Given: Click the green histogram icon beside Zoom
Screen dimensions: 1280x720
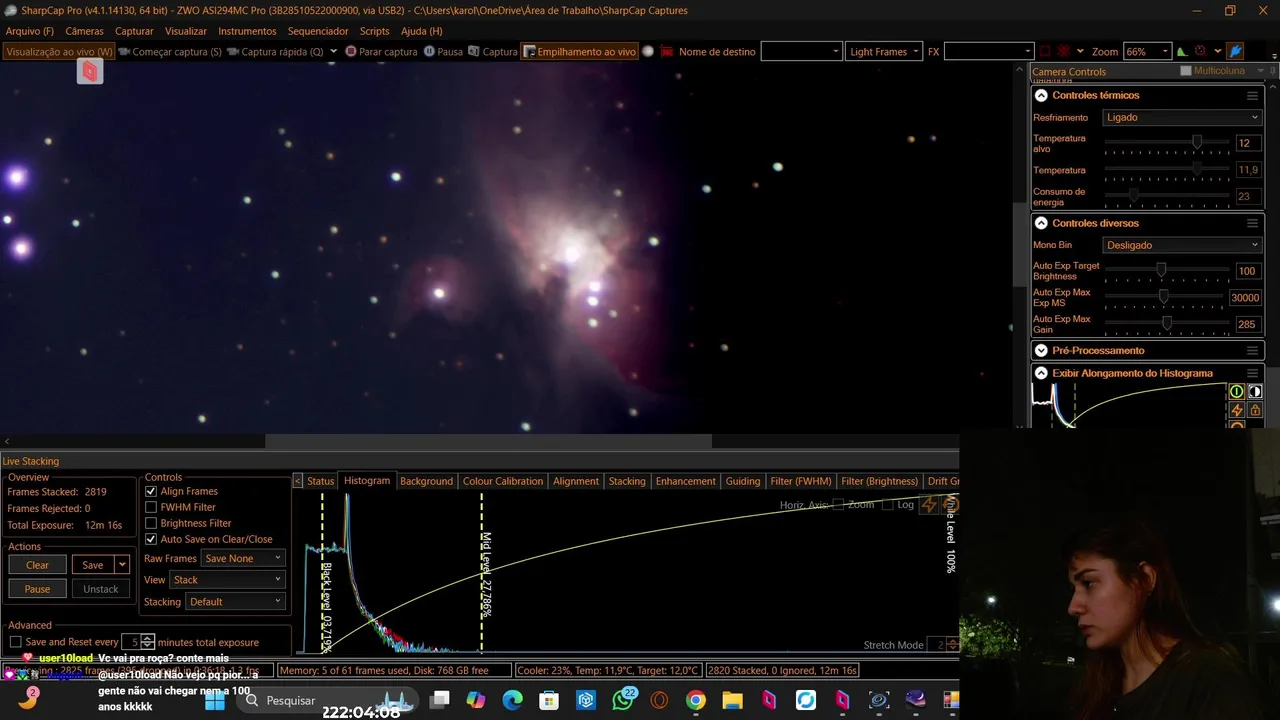Looking at the screenshot, I should [1182, 51].
